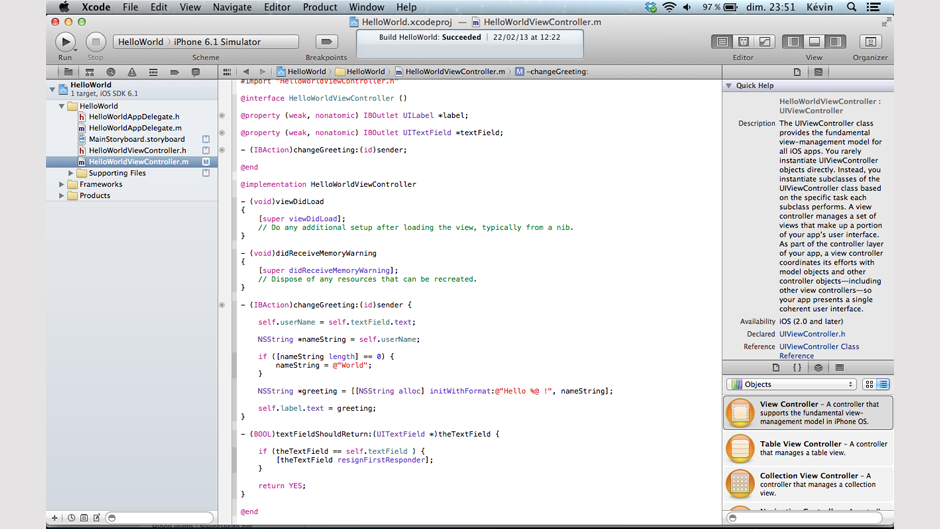Click the Wi-Fi status icon
Screen dimensions: 940x529
(669, 7)
